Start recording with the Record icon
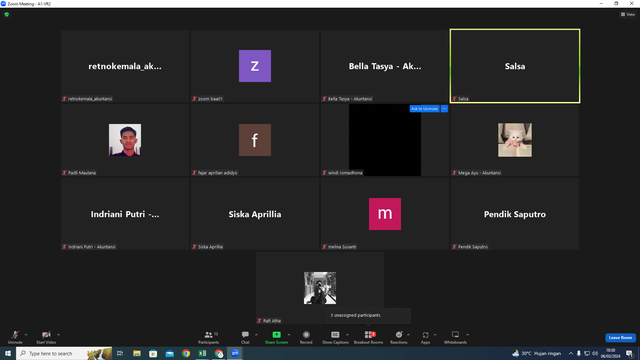Image resolution: width=640 pixels, height=360 pixels. (x=306, y=335)
